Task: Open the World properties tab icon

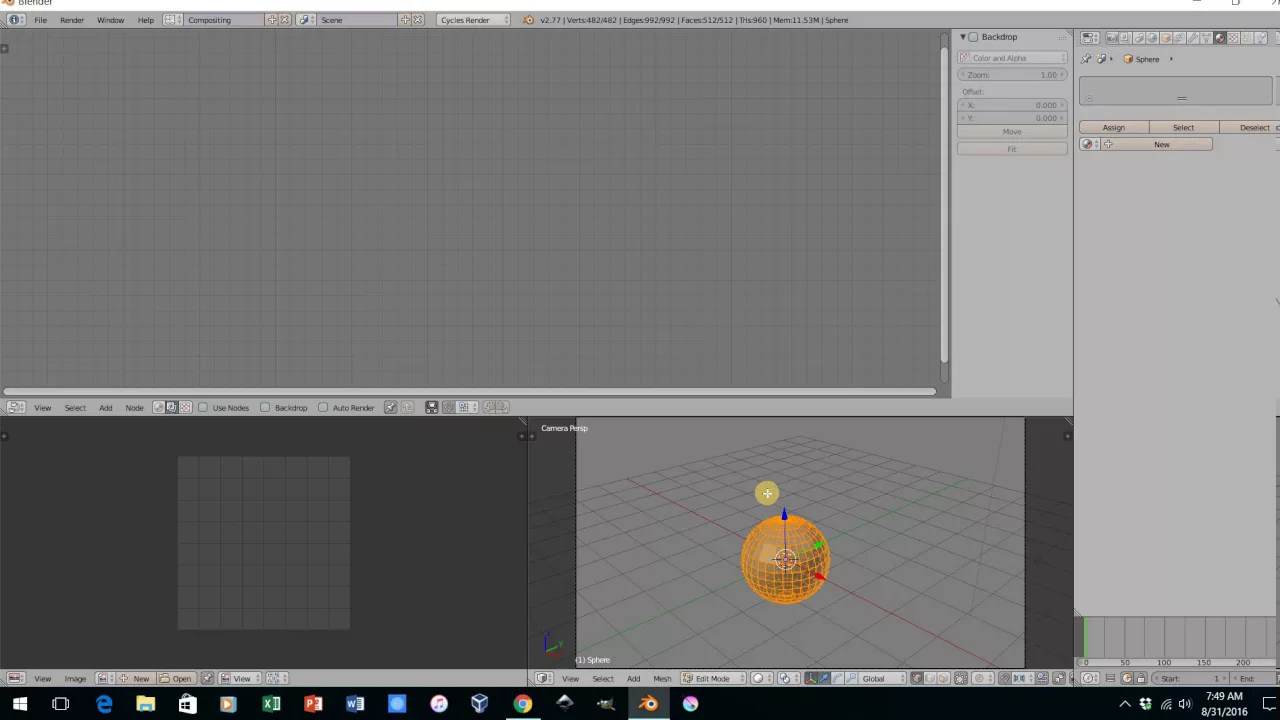Action: (1152, 38)
